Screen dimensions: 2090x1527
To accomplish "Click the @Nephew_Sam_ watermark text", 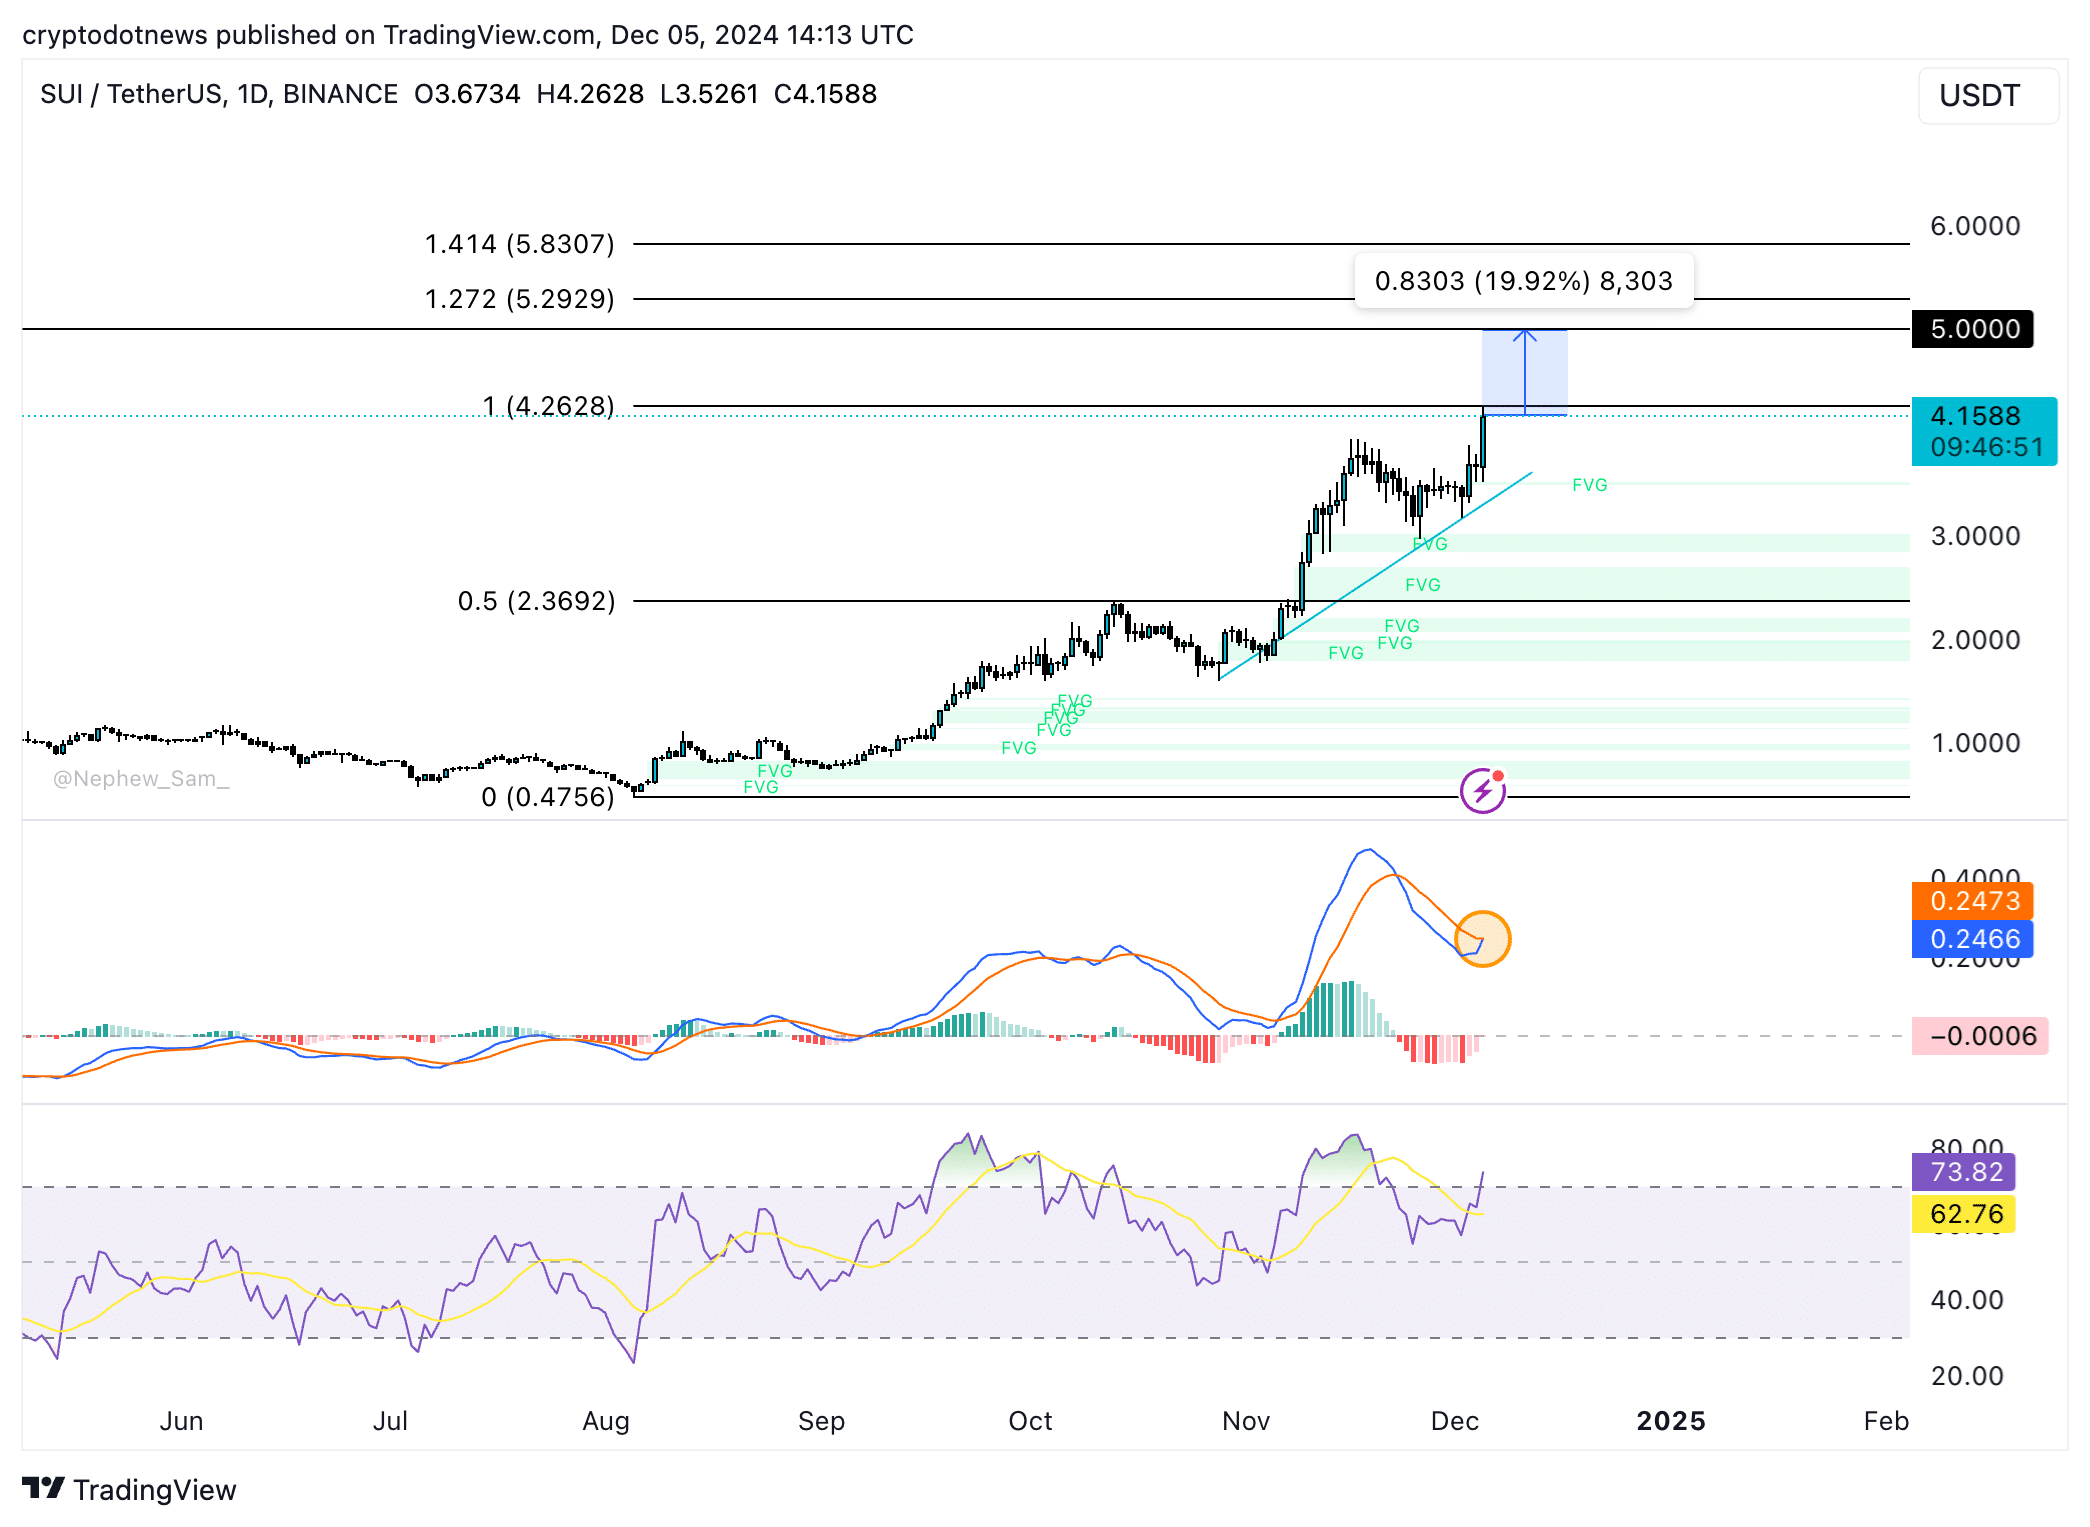I will [x=141, y=779].
